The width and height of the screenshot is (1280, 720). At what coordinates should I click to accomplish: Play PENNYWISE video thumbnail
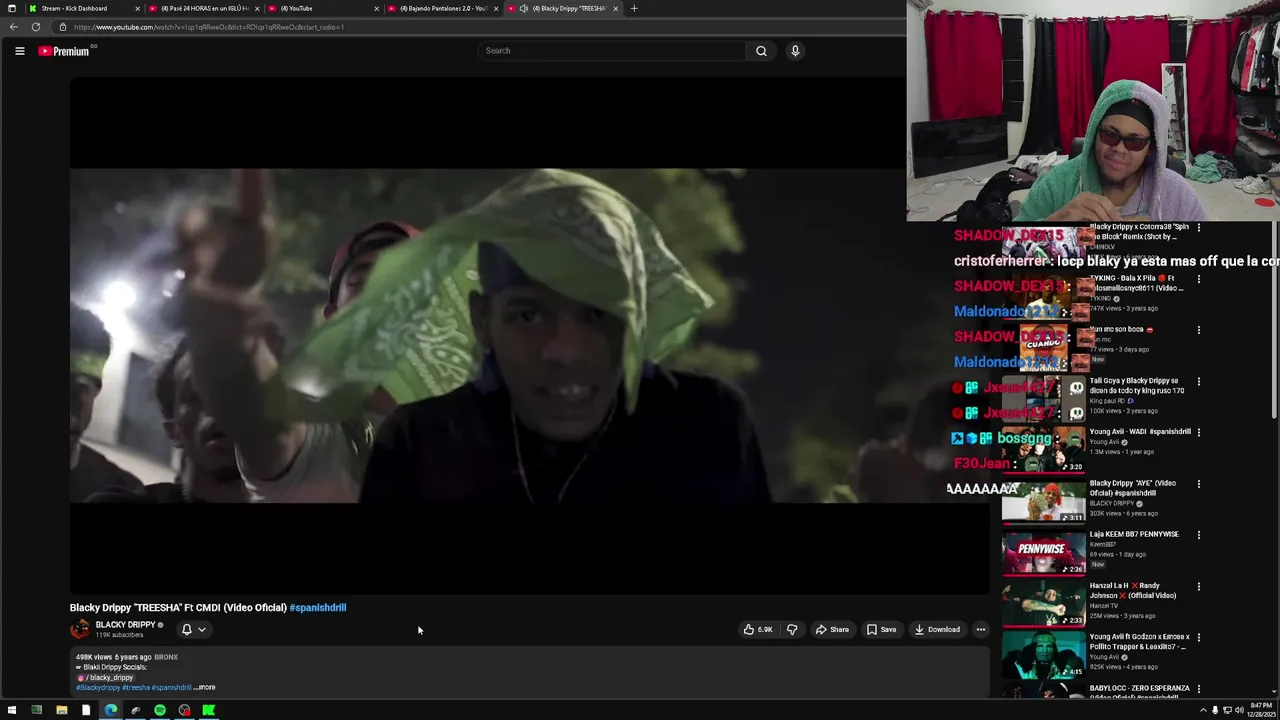[x=1043, y=553]
